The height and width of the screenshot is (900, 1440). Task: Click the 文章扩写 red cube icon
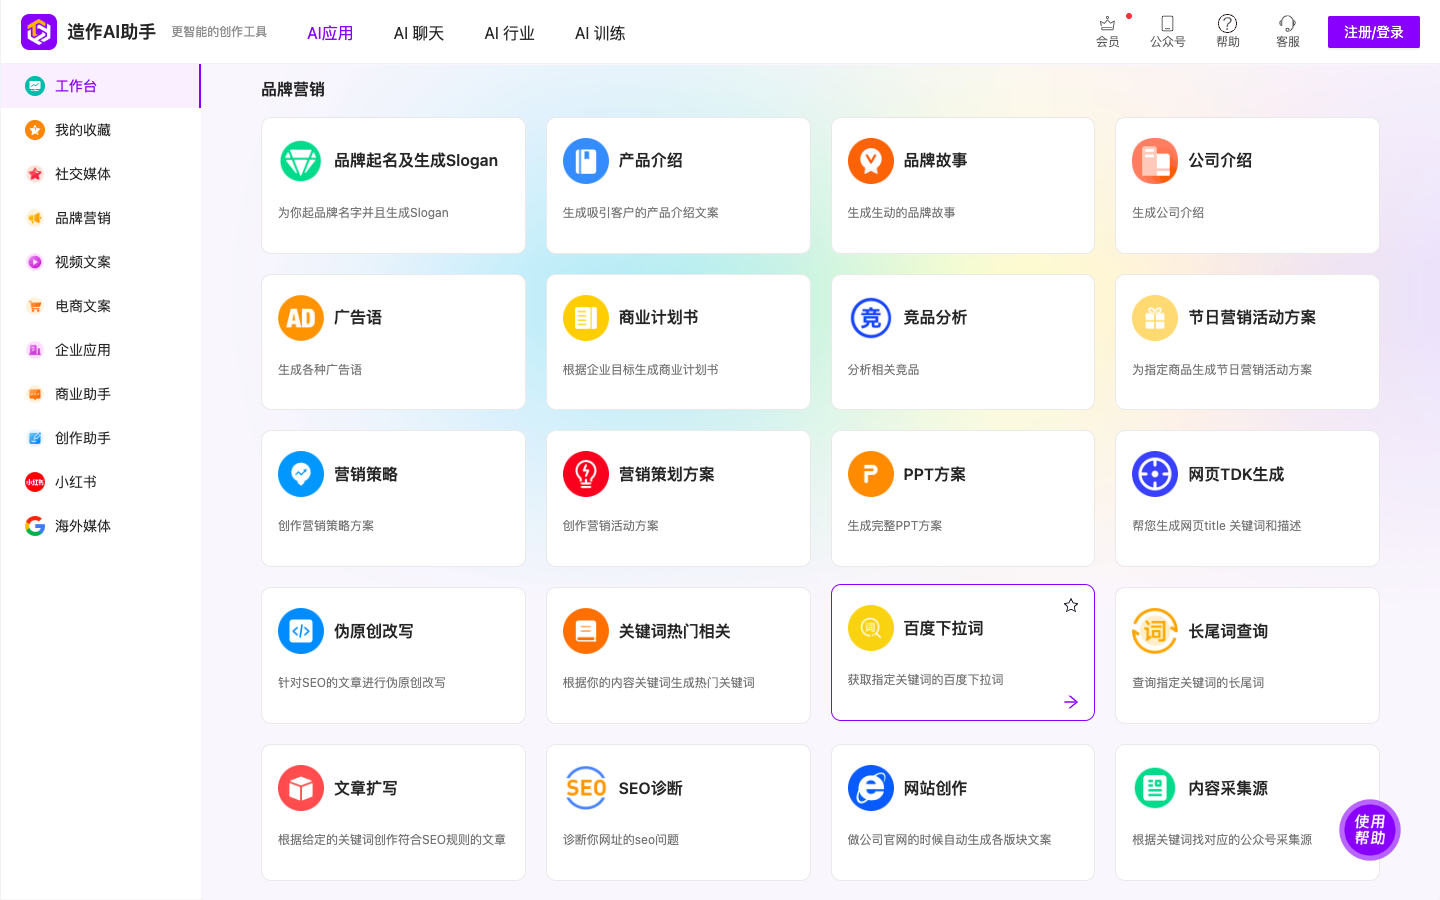(301, 788)
